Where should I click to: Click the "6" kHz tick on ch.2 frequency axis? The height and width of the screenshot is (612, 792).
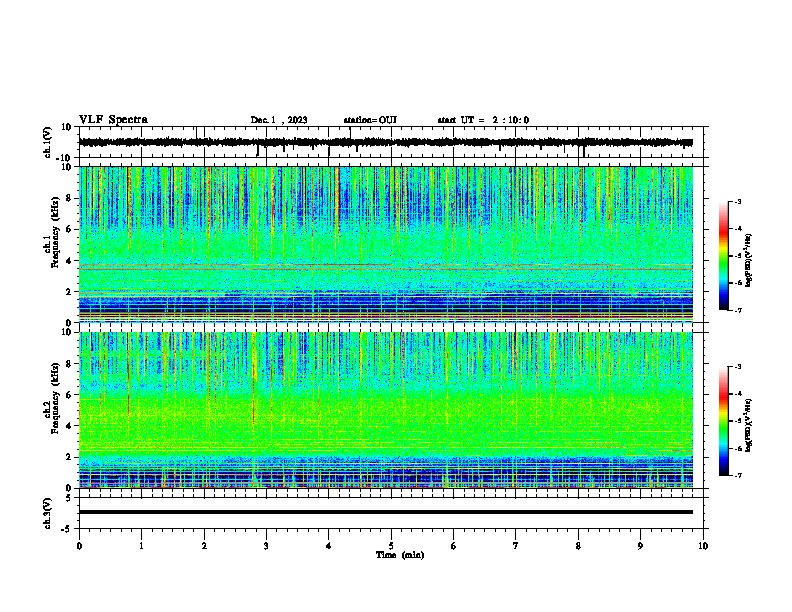69,394
